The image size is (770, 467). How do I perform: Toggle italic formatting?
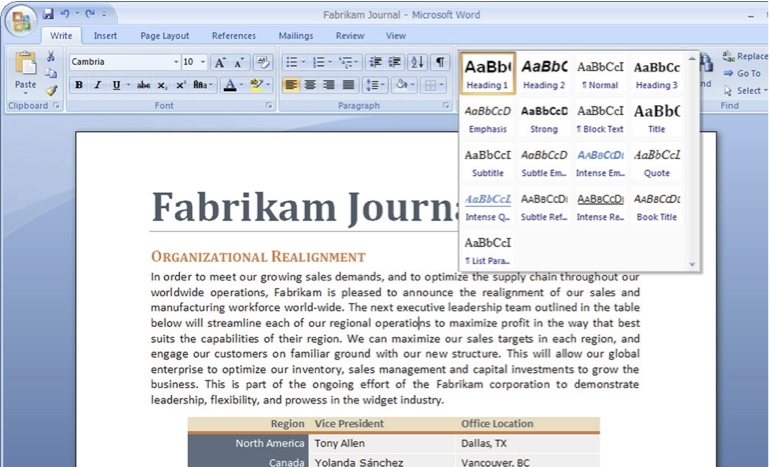97,85
